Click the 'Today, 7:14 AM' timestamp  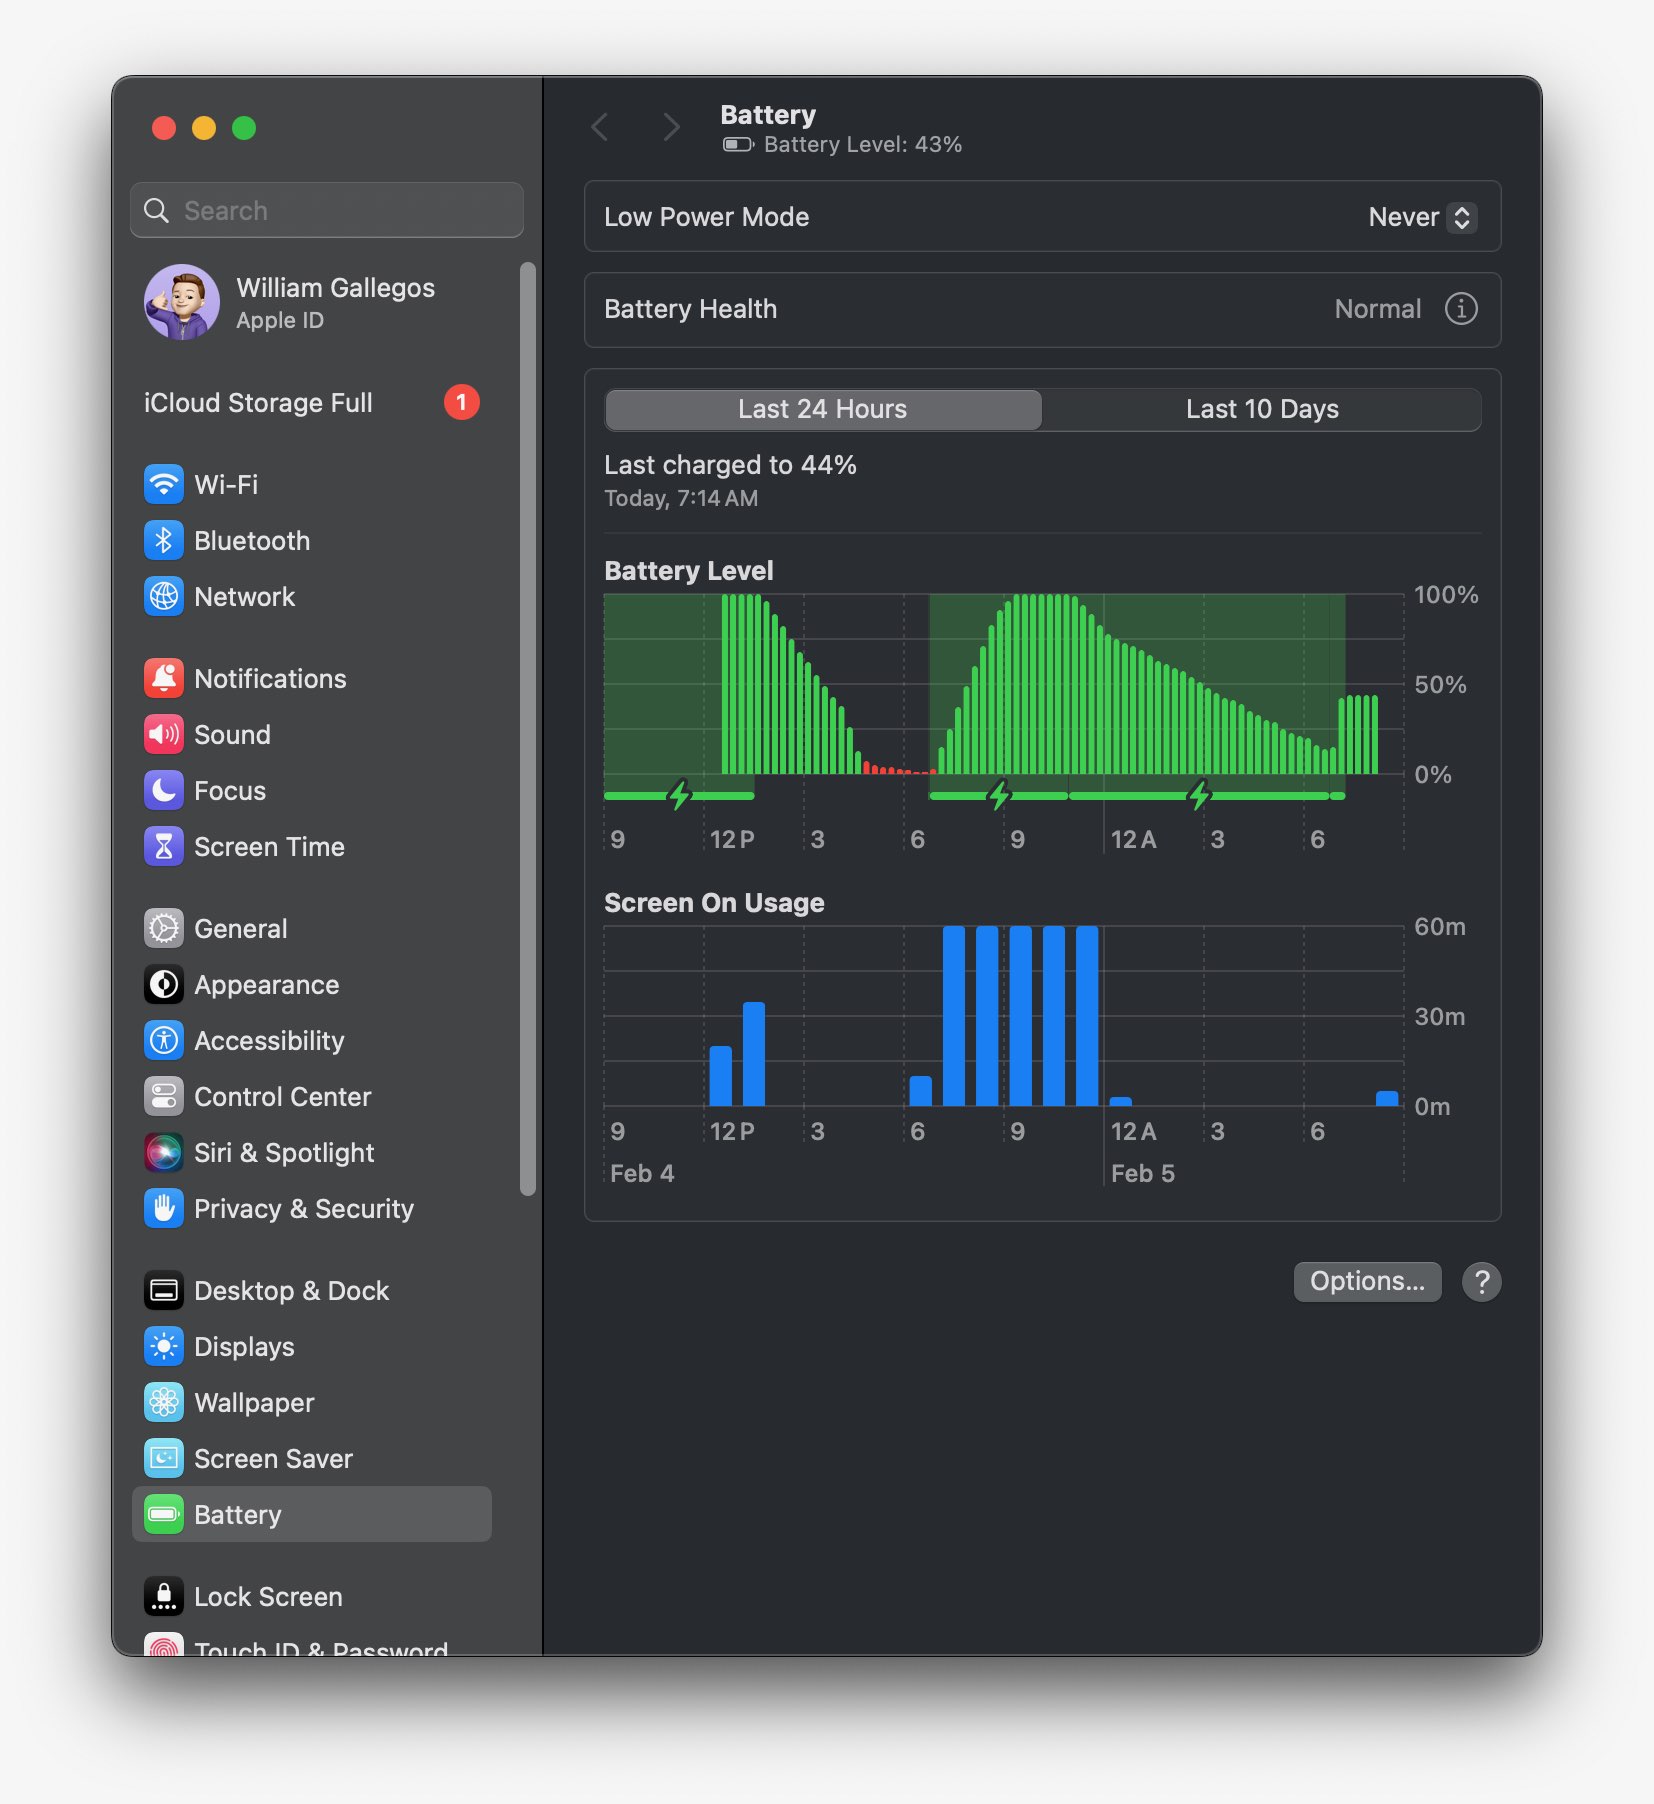[681, 498]
